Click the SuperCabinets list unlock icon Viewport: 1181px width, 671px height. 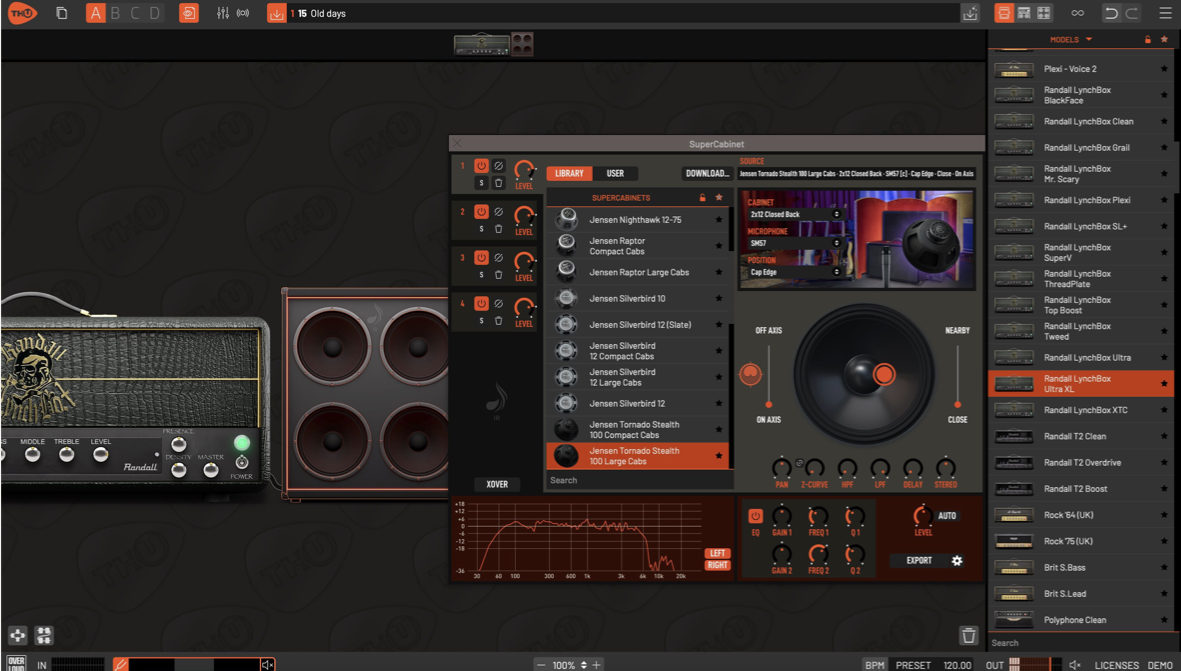[702, 197]
